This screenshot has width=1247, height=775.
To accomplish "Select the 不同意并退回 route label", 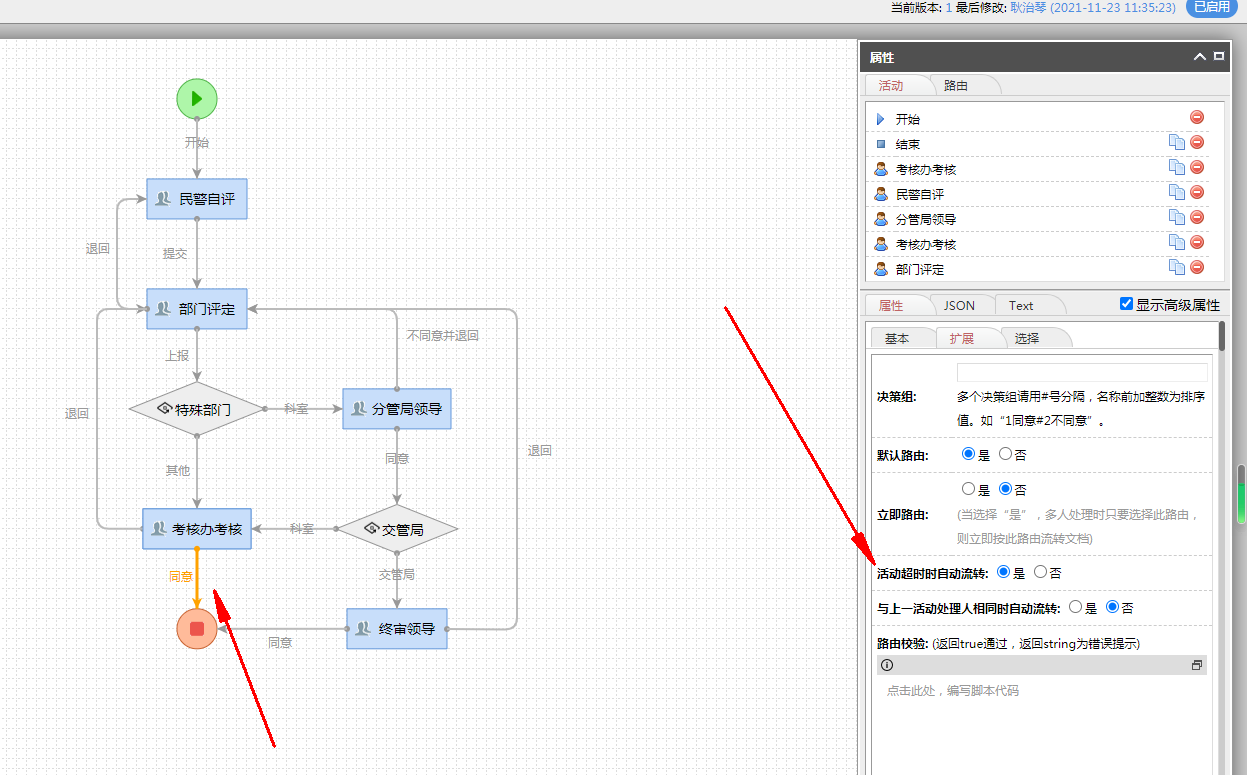I will 443,335.
